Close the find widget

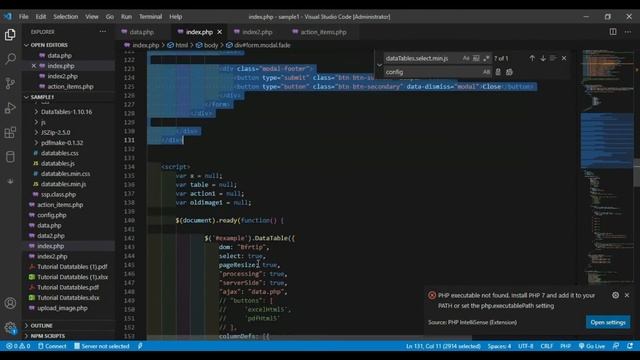(x=564, y=58)
